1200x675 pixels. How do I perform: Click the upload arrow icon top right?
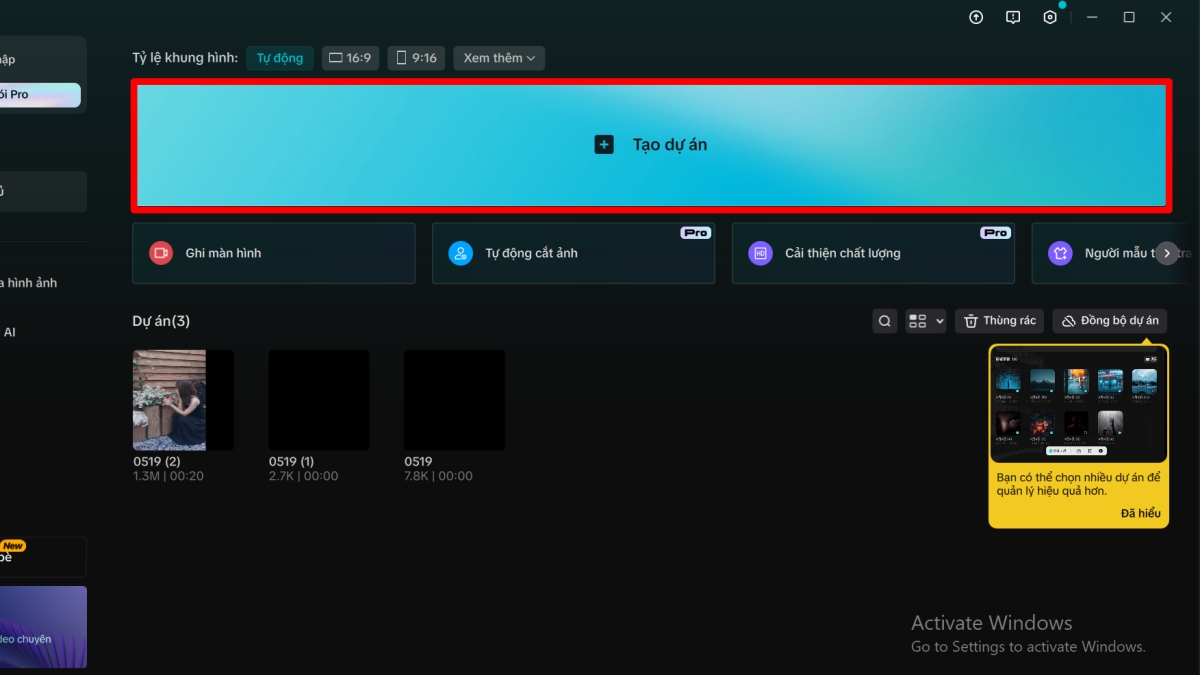tap(976, 17)
